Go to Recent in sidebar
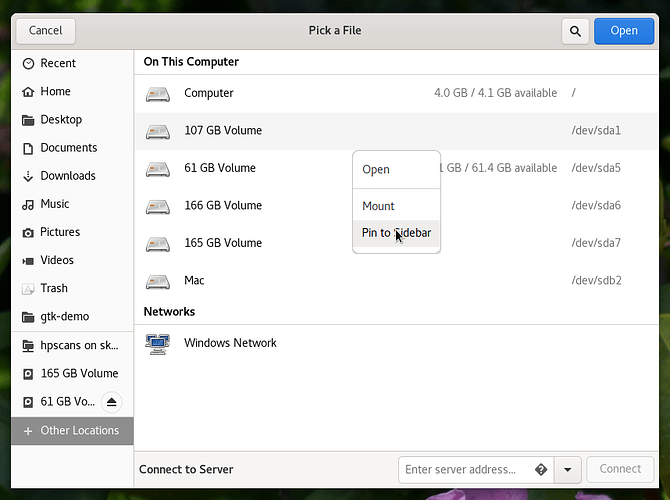Screen dimensions: 670x500 72,64
